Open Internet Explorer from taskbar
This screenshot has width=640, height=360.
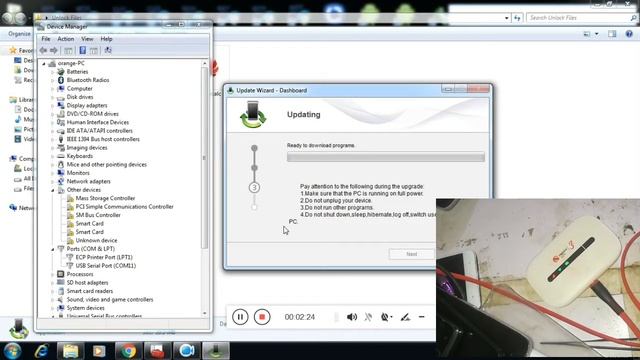(x=42, y=351)
